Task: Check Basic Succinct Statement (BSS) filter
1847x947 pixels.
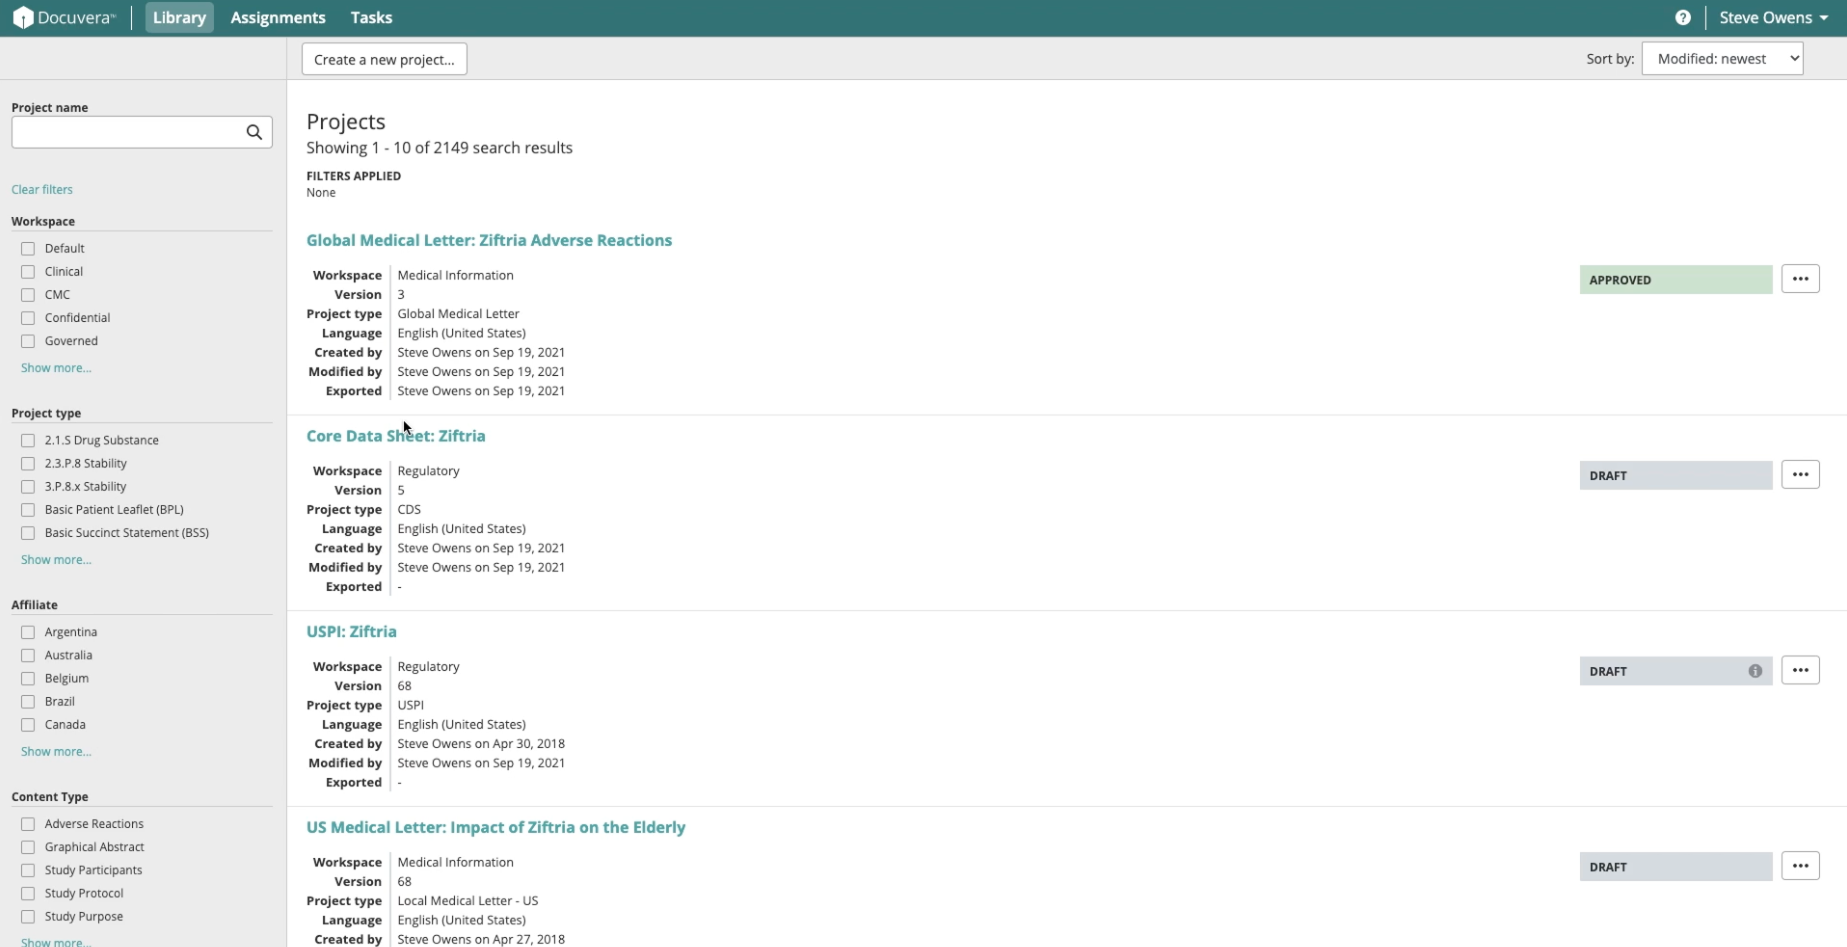Action: [28, 533]
